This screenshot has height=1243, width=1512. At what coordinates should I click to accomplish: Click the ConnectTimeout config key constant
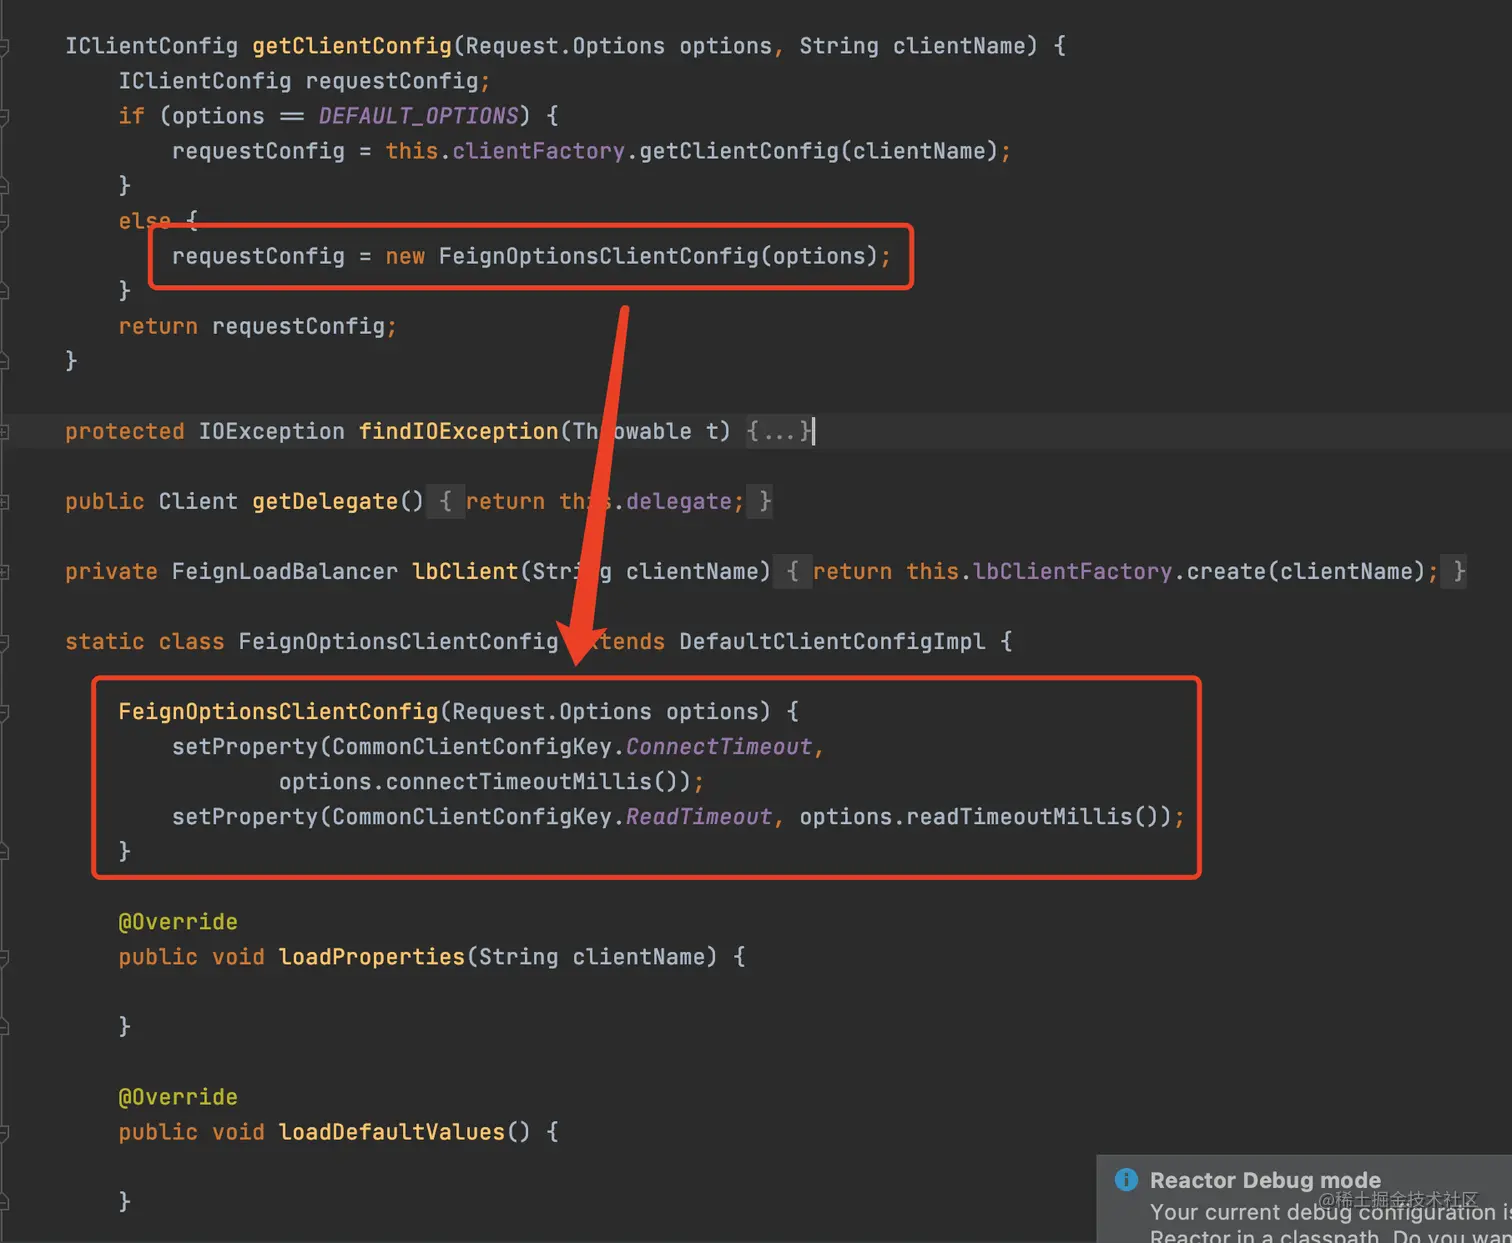tap(719, 747)
